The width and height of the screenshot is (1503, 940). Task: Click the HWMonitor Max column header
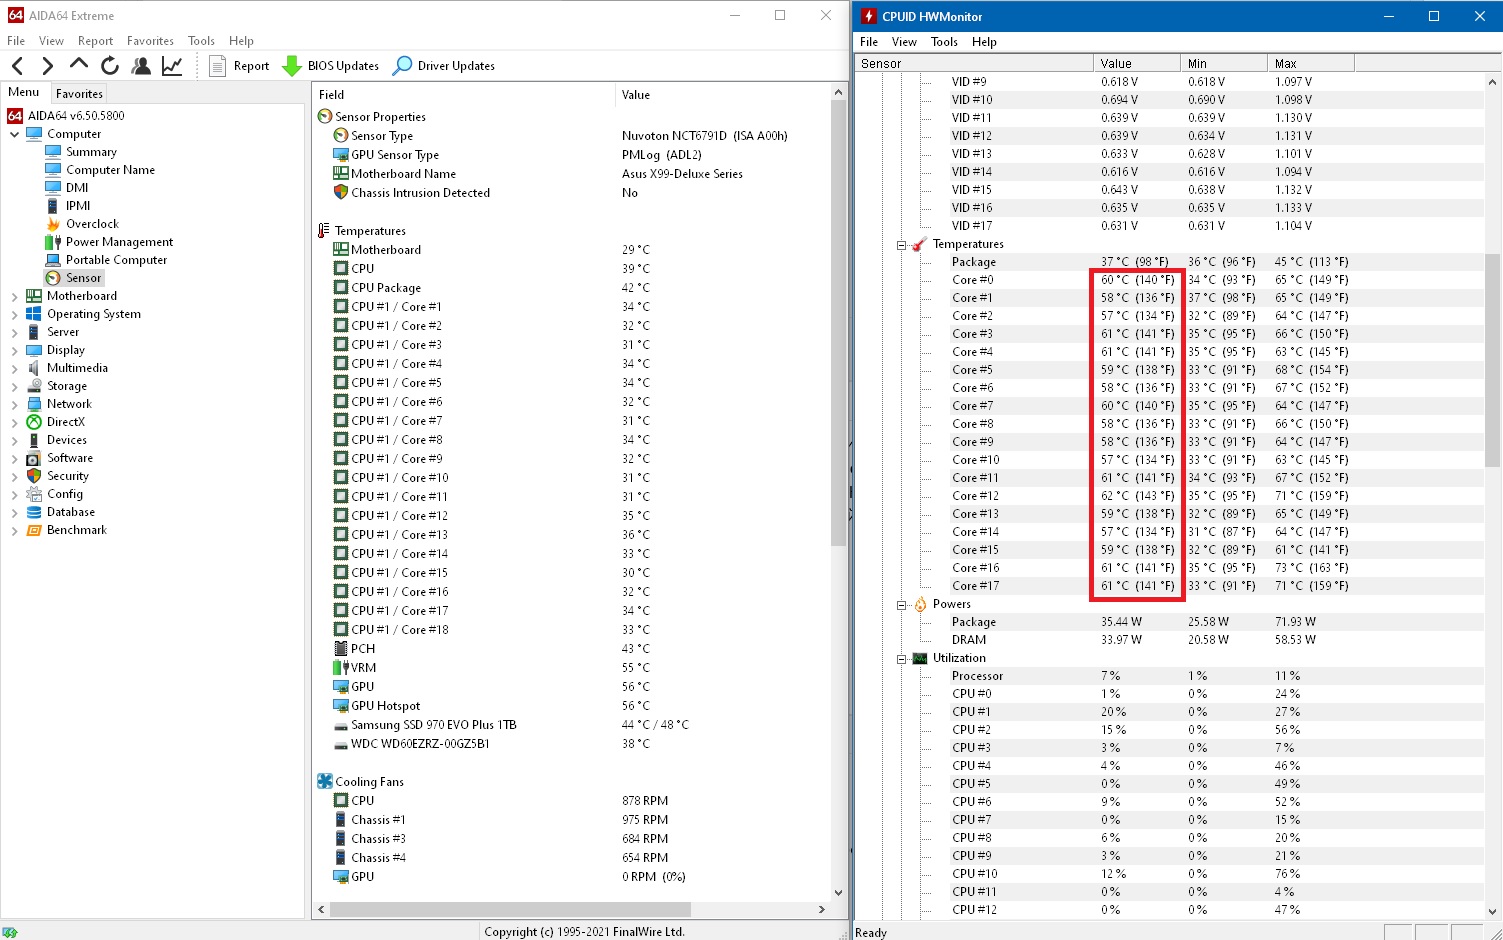coord(1311,63)
